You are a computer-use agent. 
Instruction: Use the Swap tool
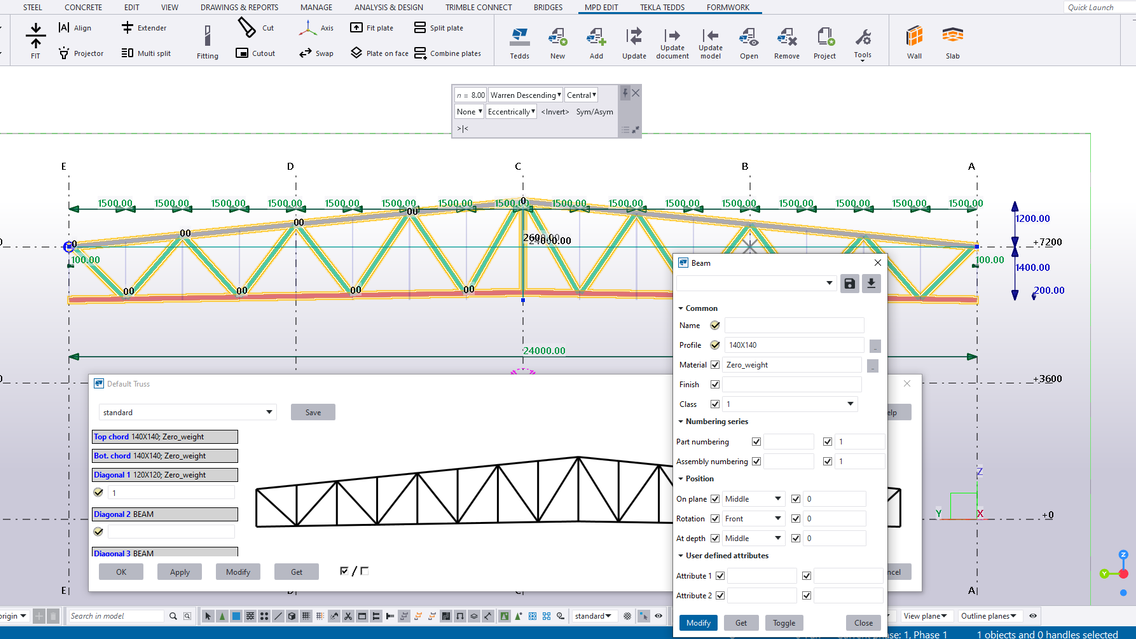316,53
